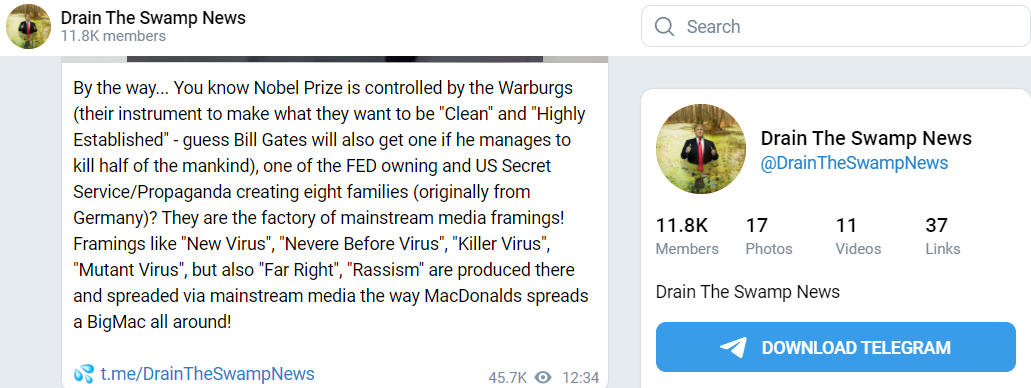Select the 17 Photos counter
Screen dimensions: 1031x388
coord(769,236)
